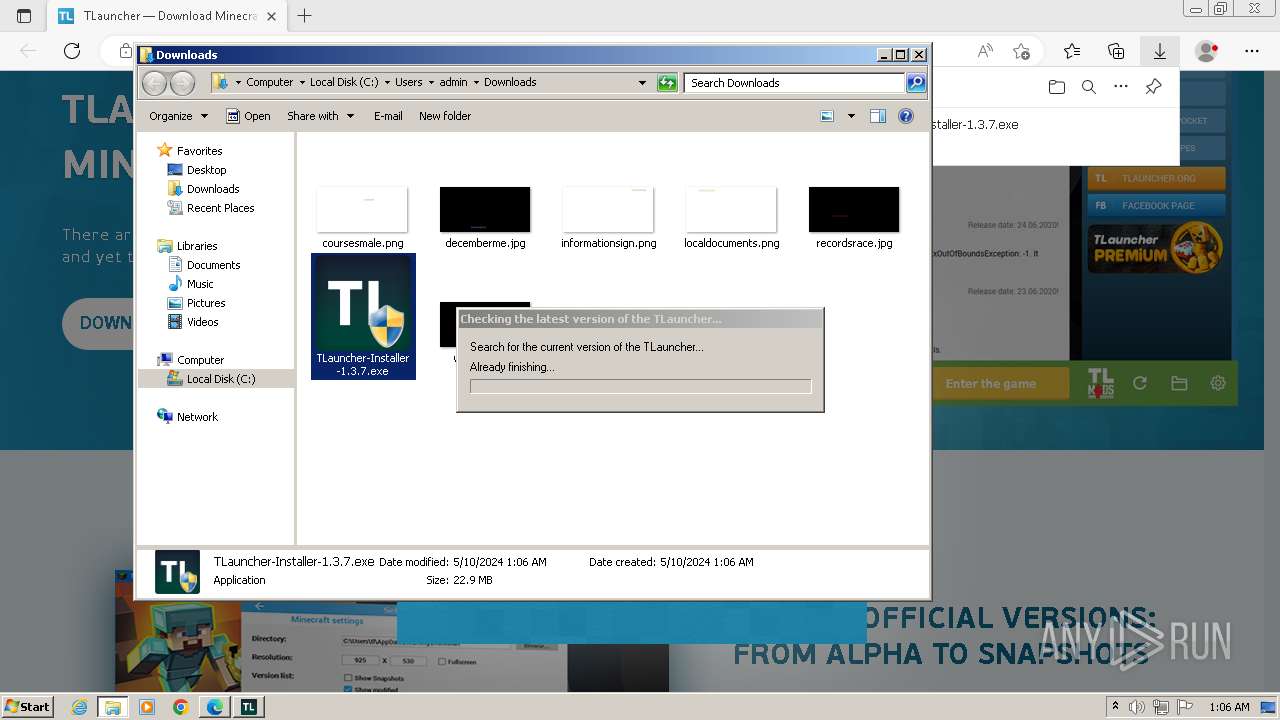Select informationsign.png thumbnail
1280x720 pixels.
pos(608,209)
